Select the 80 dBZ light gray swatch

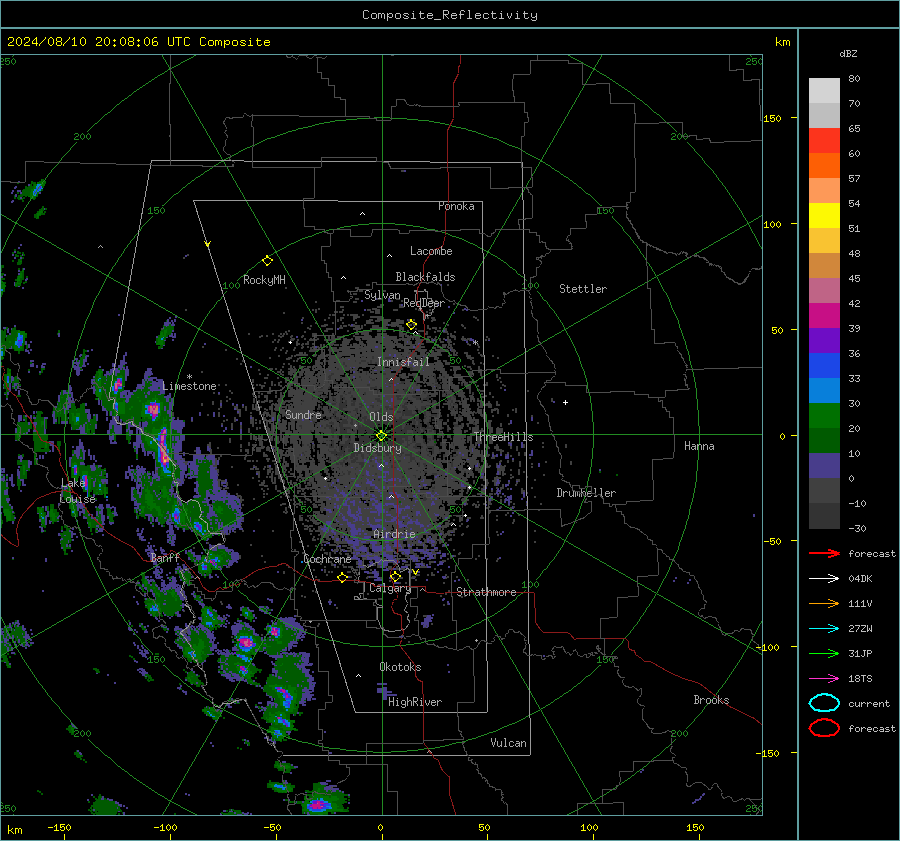(x=824, y=90)
